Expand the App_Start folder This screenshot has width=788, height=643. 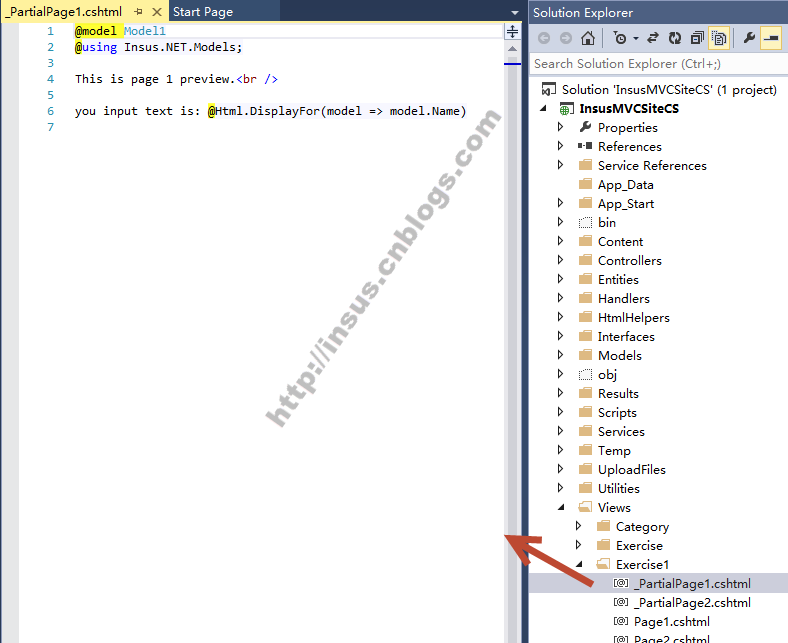tap(561, 204)
